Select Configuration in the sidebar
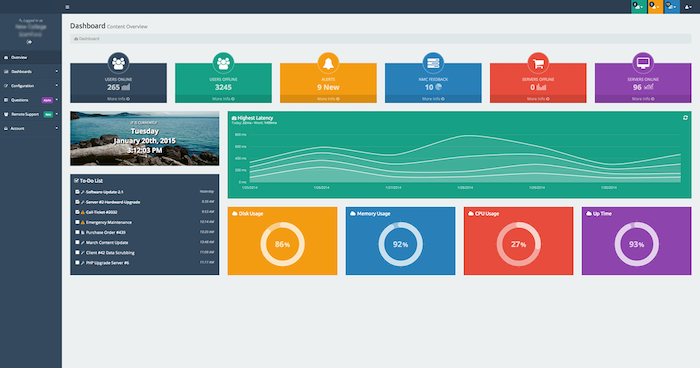 [x=31, y=86]
